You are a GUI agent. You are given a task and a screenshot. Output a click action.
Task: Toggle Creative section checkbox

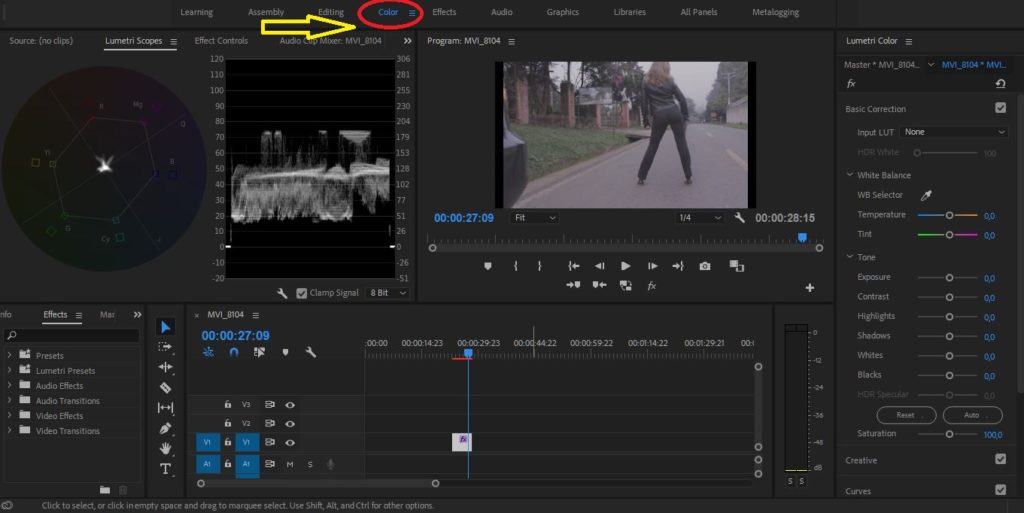point(1000,459)
